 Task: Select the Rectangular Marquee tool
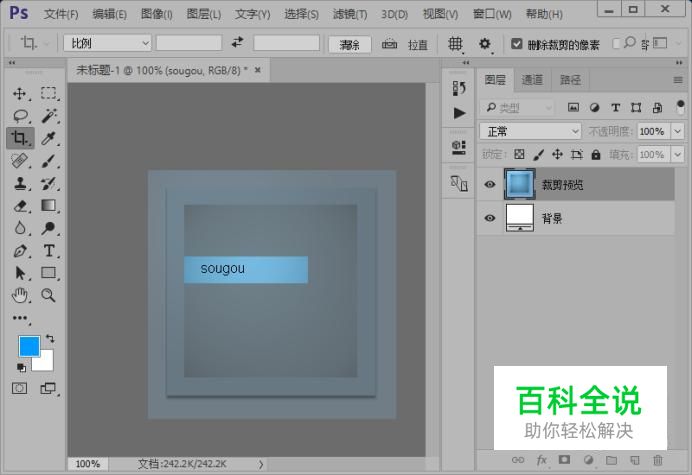[49, 94]
